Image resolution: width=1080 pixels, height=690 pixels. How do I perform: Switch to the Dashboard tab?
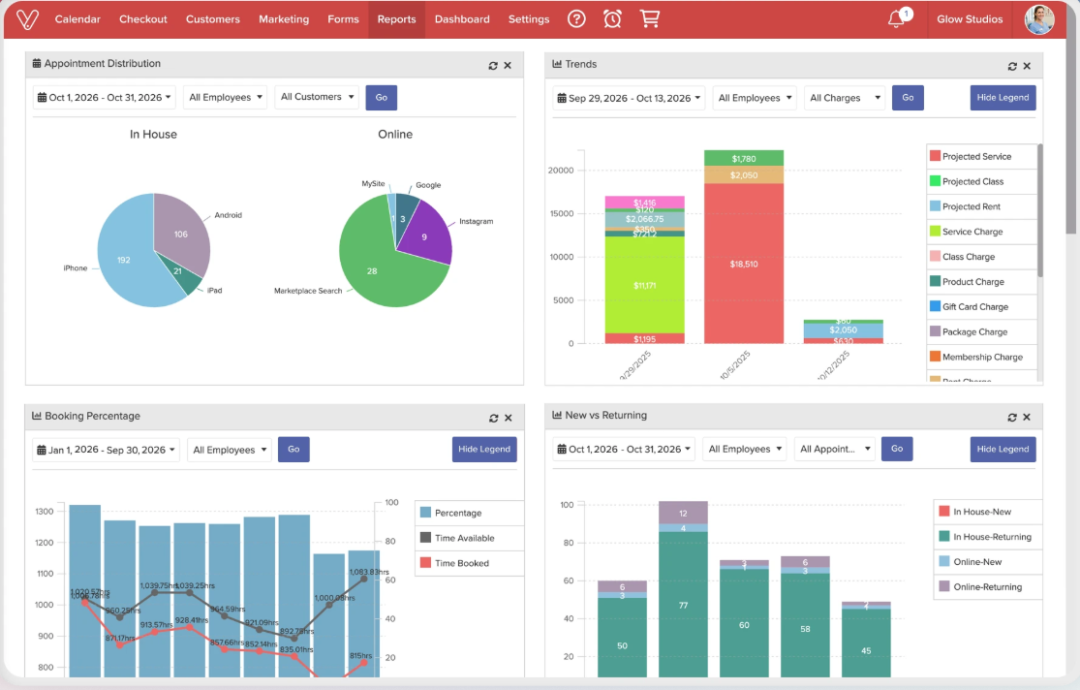point(462,19)
